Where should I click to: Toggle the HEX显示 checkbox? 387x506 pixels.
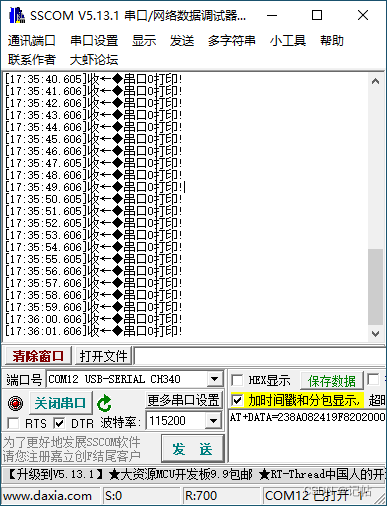[237, 380]
